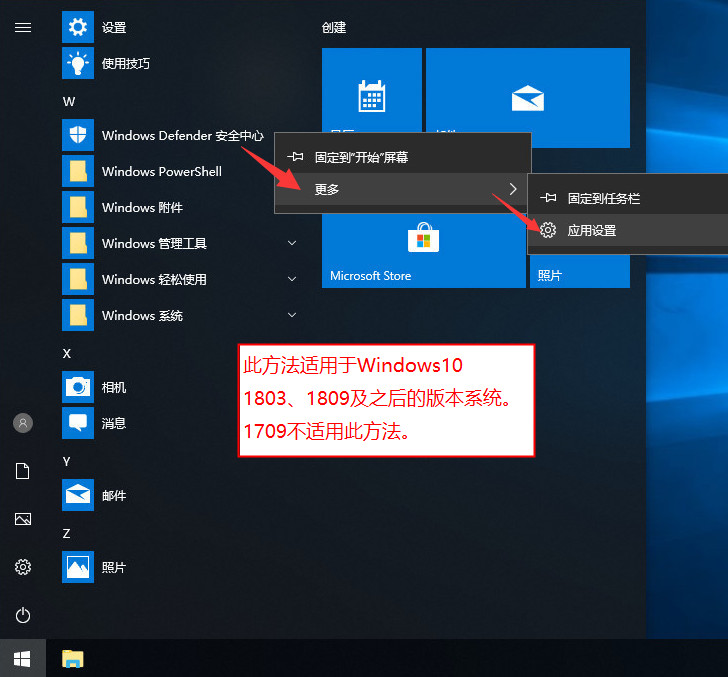The width and height of the screenshot is (728, 677).
Task: Open Documents from the left rail icon
Action: [23, 471]
